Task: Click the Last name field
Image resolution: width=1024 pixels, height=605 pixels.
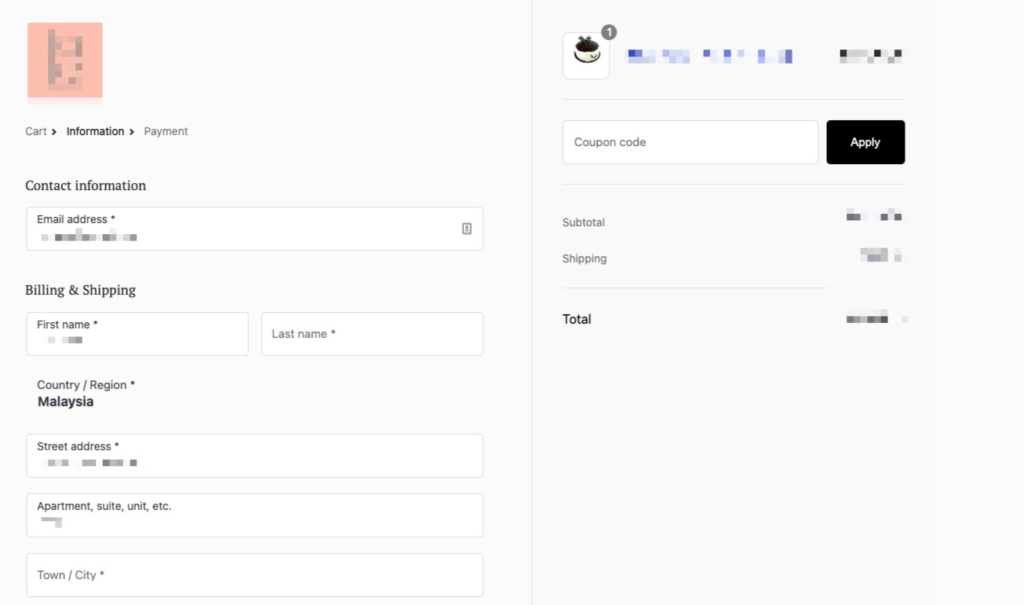Action: pos(371,333)
